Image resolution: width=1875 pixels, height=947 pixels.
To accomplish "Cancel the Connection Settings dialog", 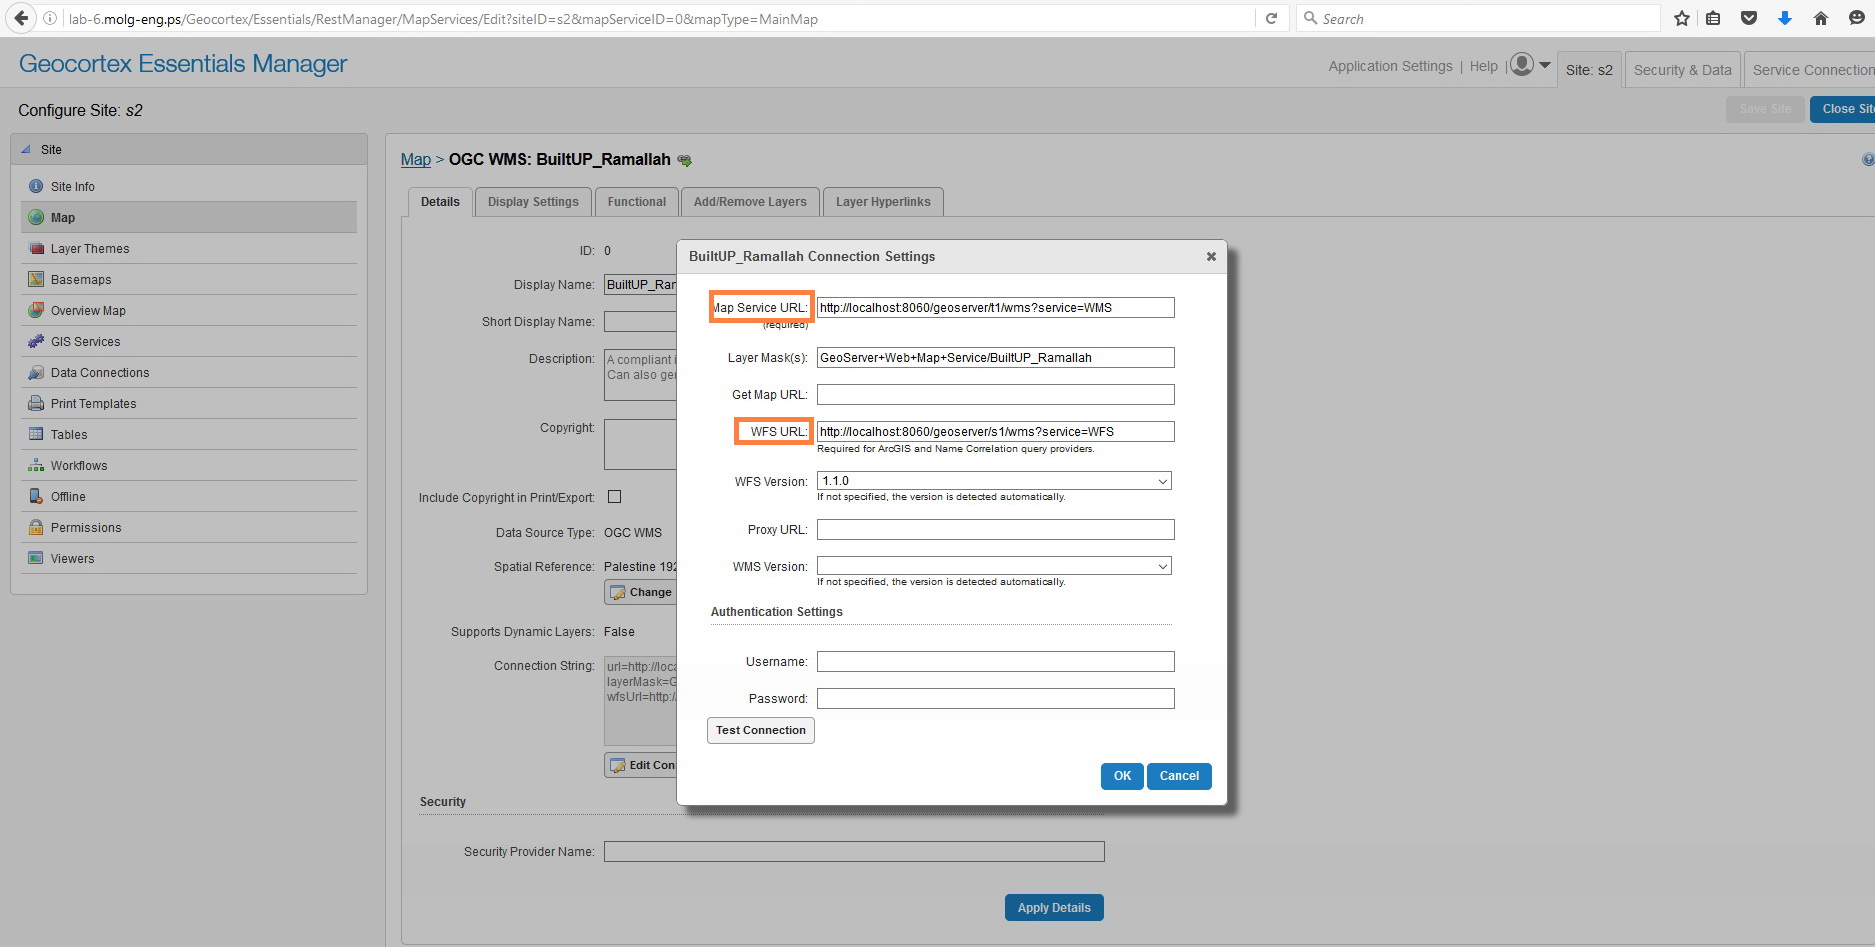I will [1179, 776].
